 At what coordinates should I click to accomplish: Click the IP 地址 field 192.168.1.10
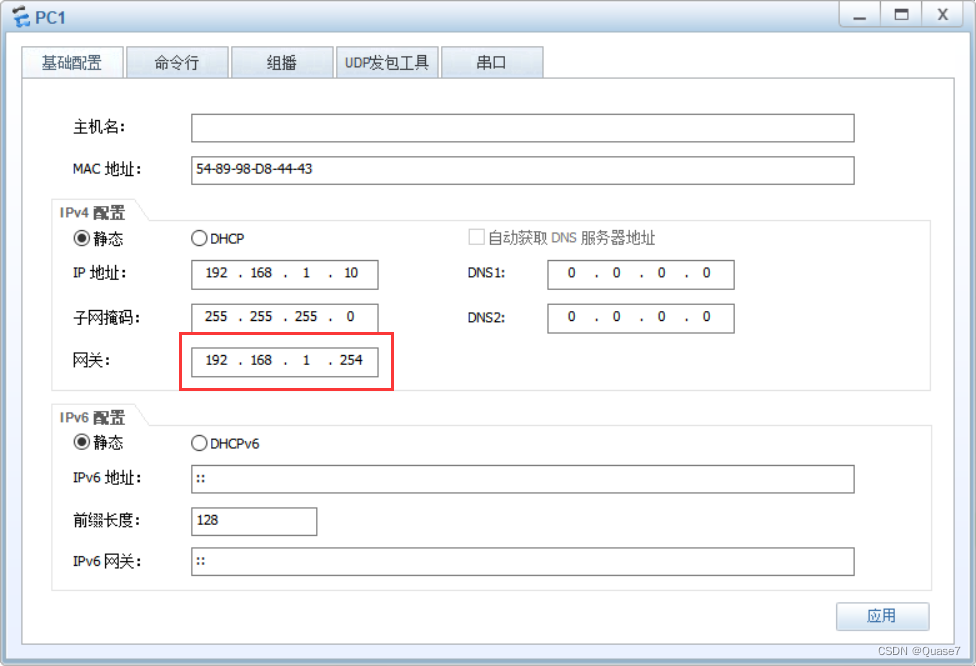(x=284, y=274)
